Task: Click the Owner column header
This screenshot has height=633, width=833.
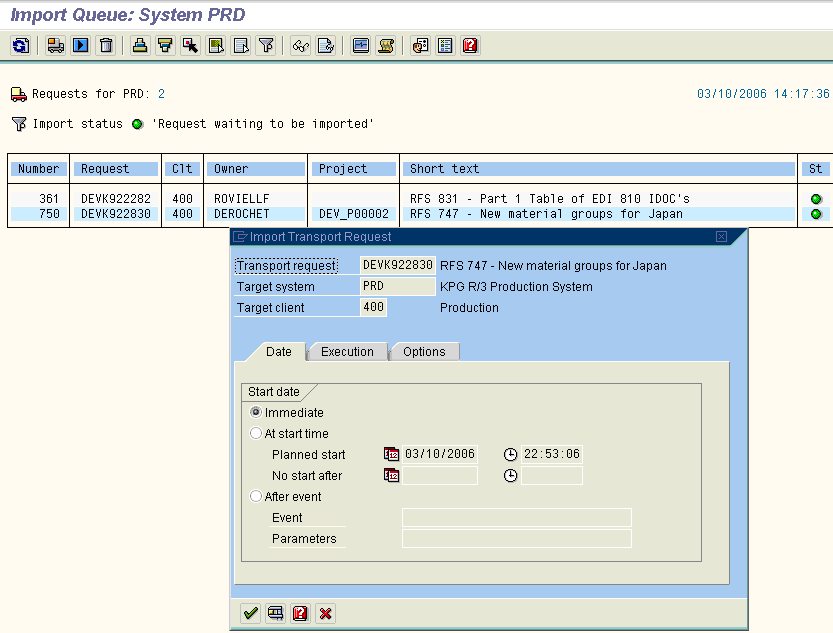Action: point(256,169)
